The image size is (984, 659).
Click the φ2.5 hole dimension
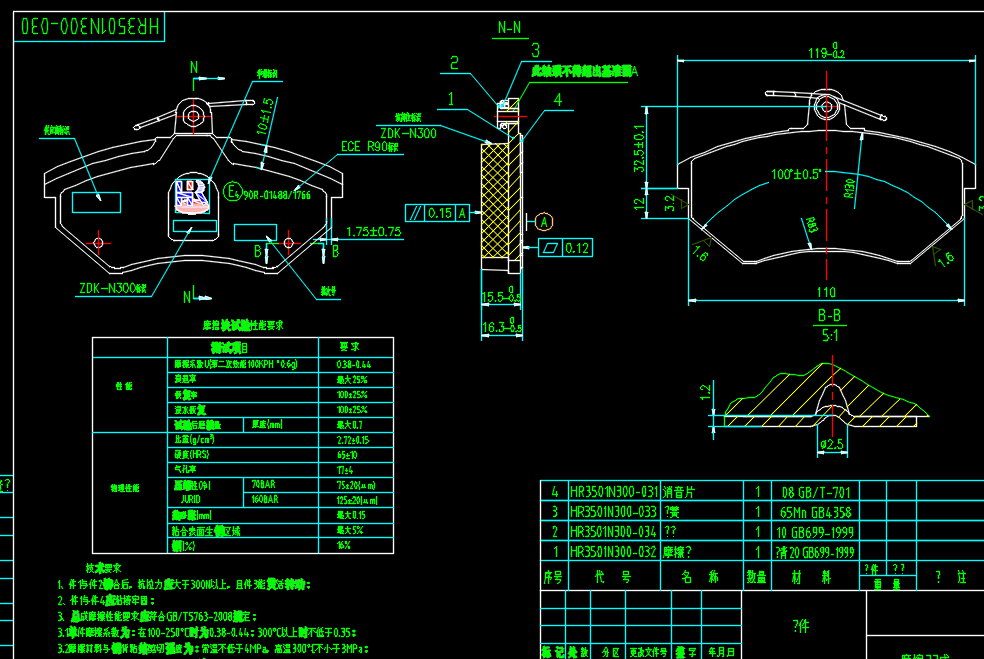coord(832,445)
